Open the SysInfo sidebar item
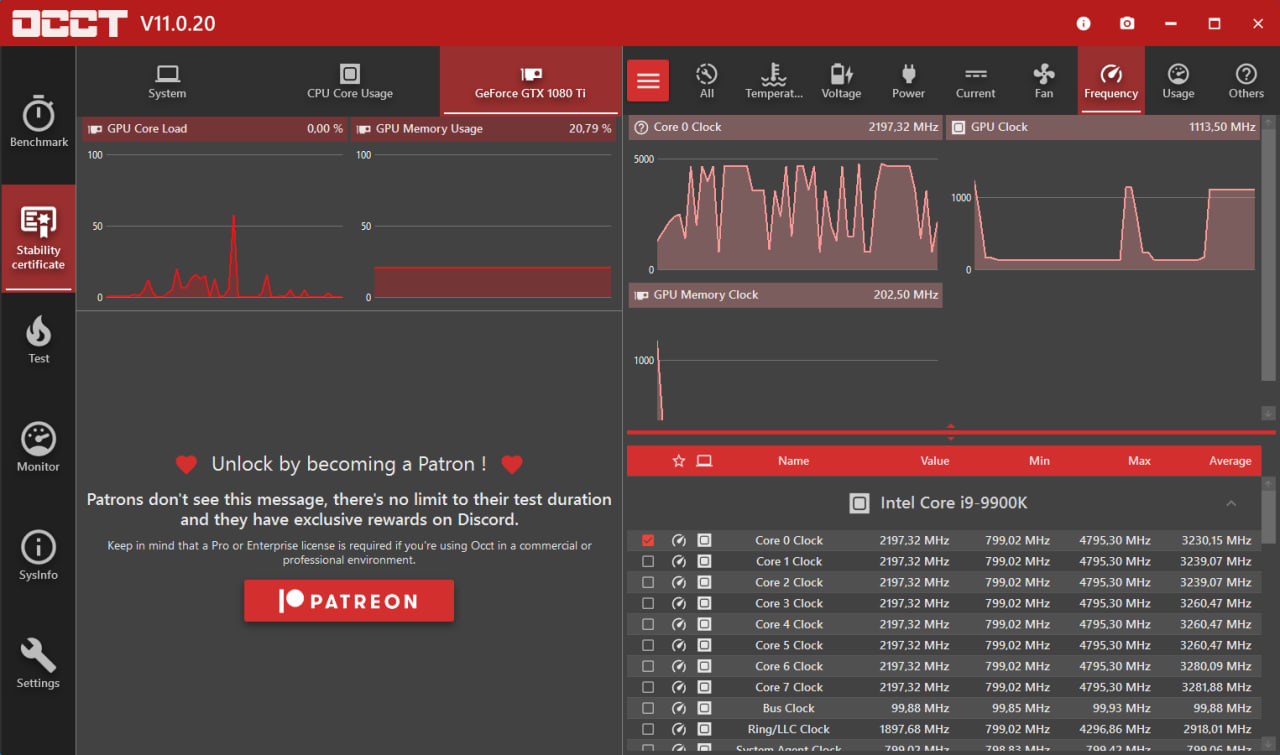The width and height of the screenshot is (1280, 755). (x=38, y=555)
